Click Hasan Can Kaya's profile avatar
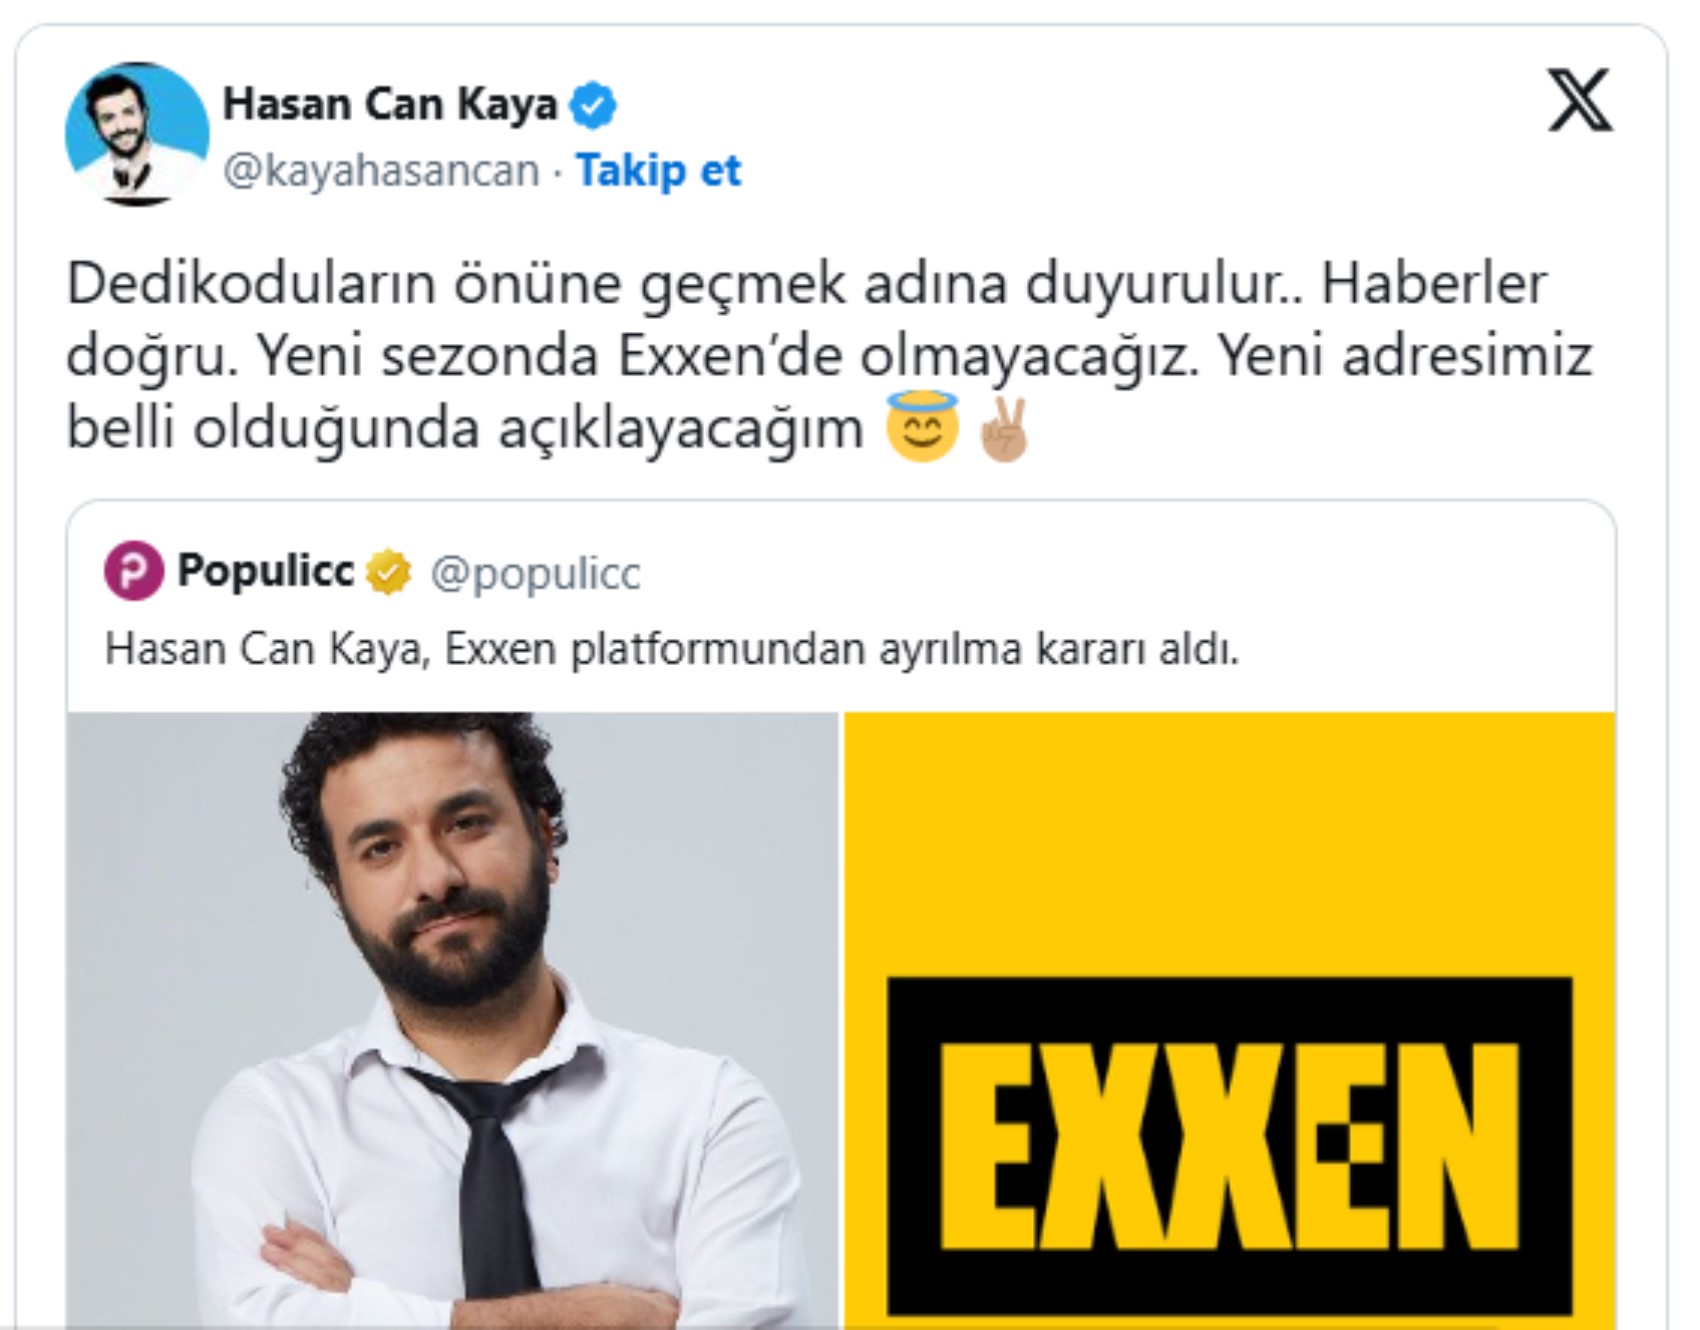This screenshot has width=1700, height=1330. click(x=137, y=134)
